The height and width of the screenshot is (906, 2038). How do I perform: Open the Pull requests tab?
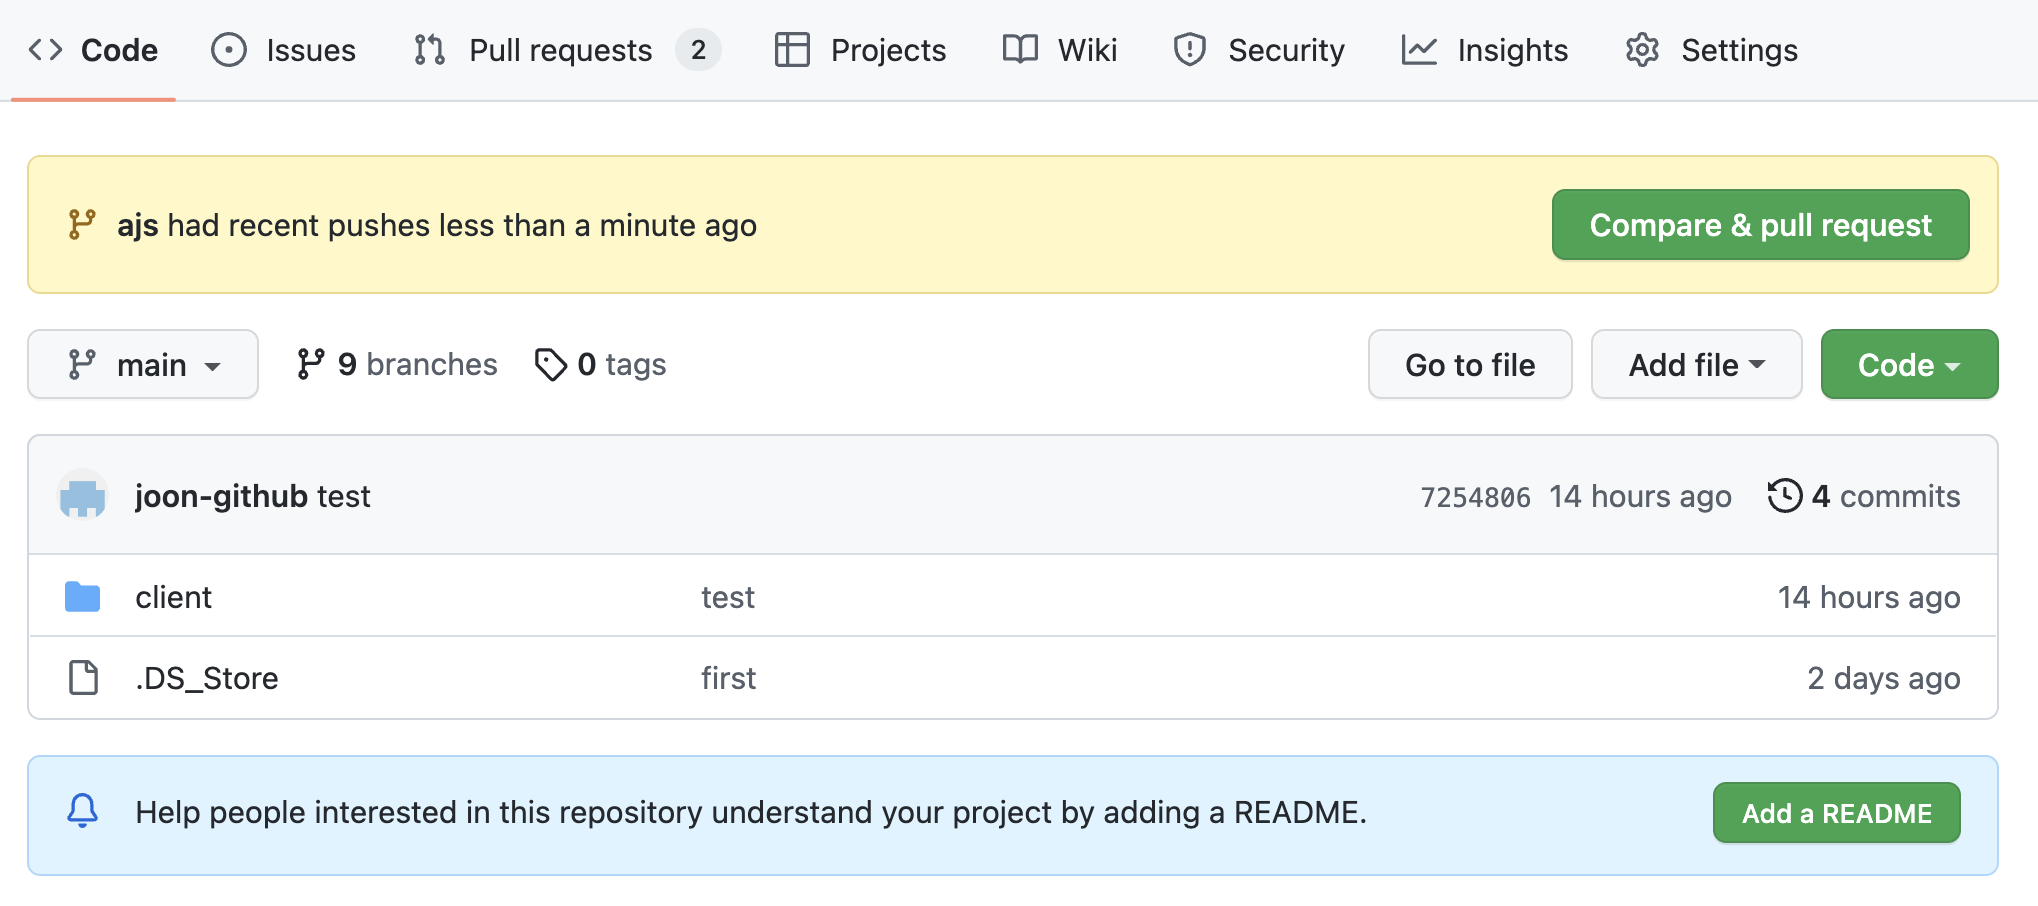point(567,50)
